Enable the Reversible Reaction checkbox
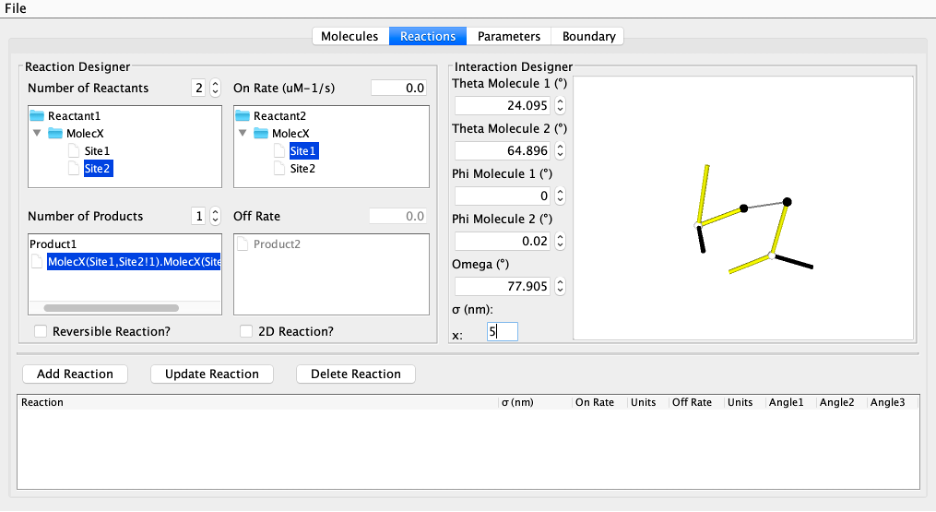The height and width of the screenshot is (512, 936). point(41,331)
